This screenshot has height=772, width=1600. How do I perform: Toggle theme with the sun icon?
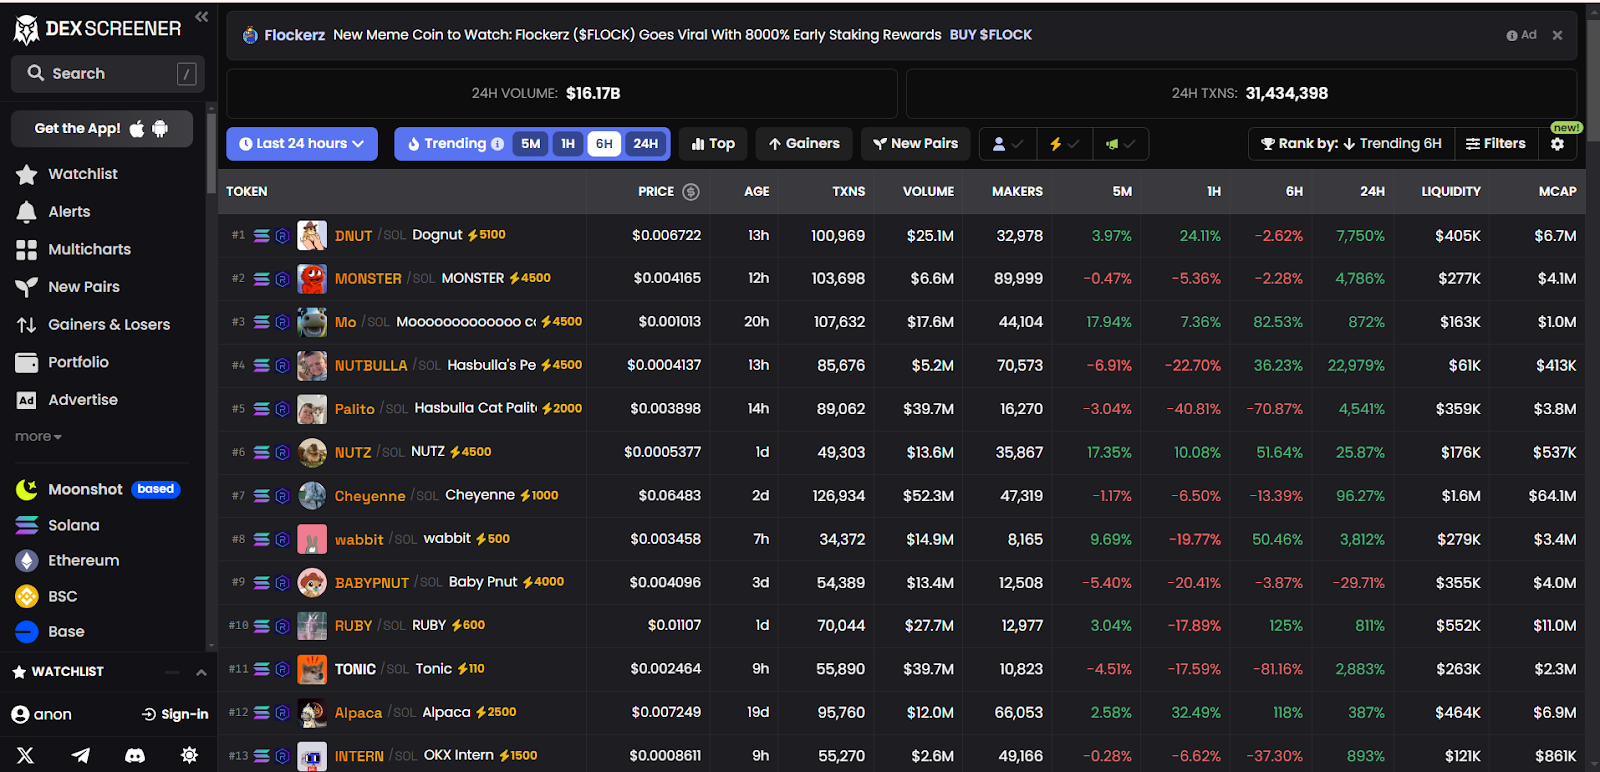(x=189, y=756)
